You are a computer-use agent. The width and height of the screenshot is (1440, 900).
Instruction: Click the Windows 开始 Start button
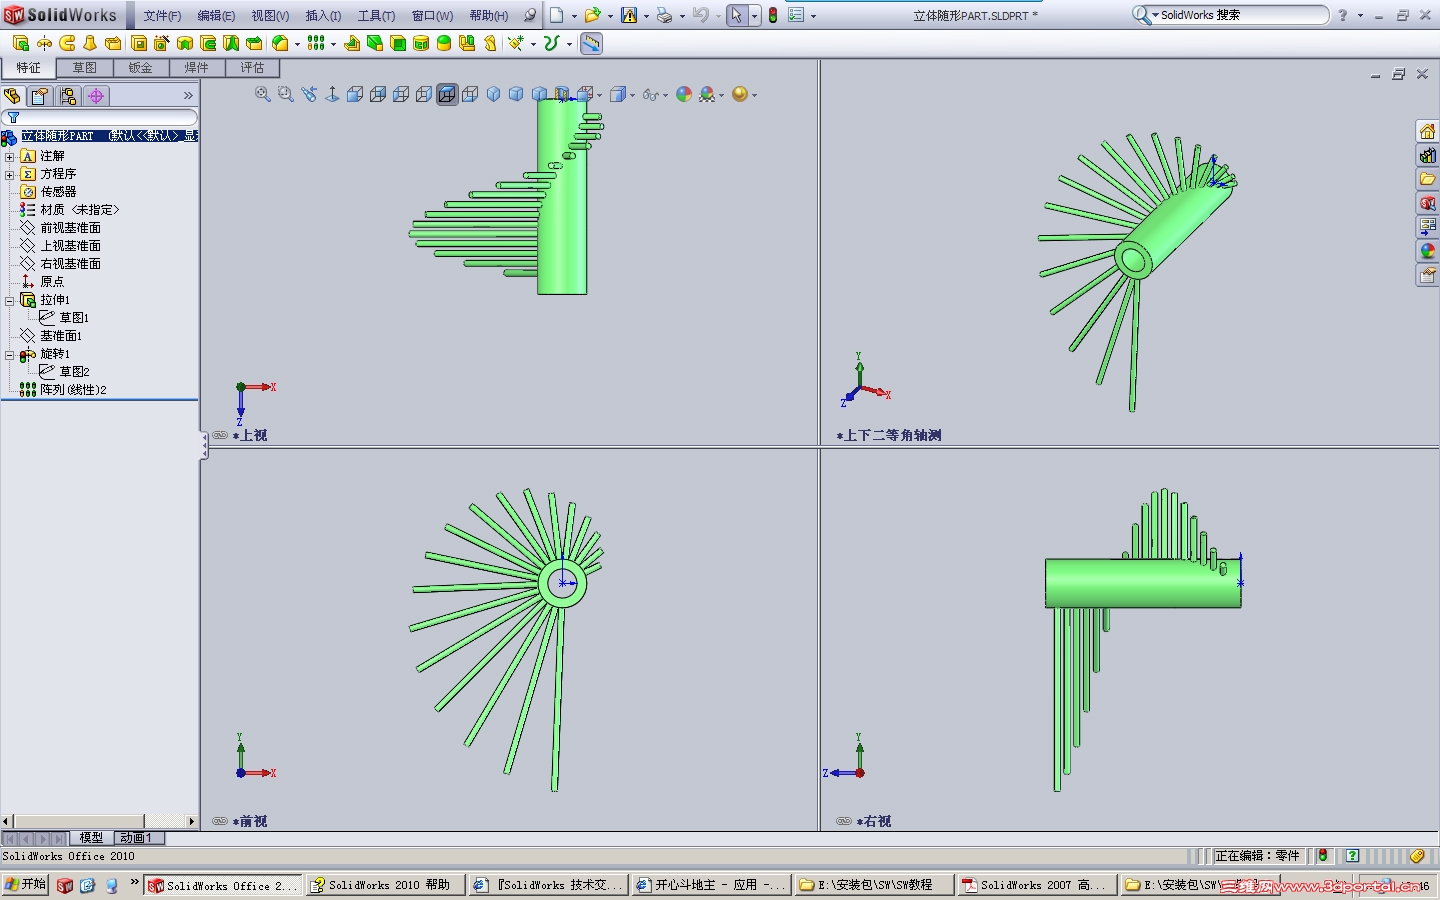[26, 885]
